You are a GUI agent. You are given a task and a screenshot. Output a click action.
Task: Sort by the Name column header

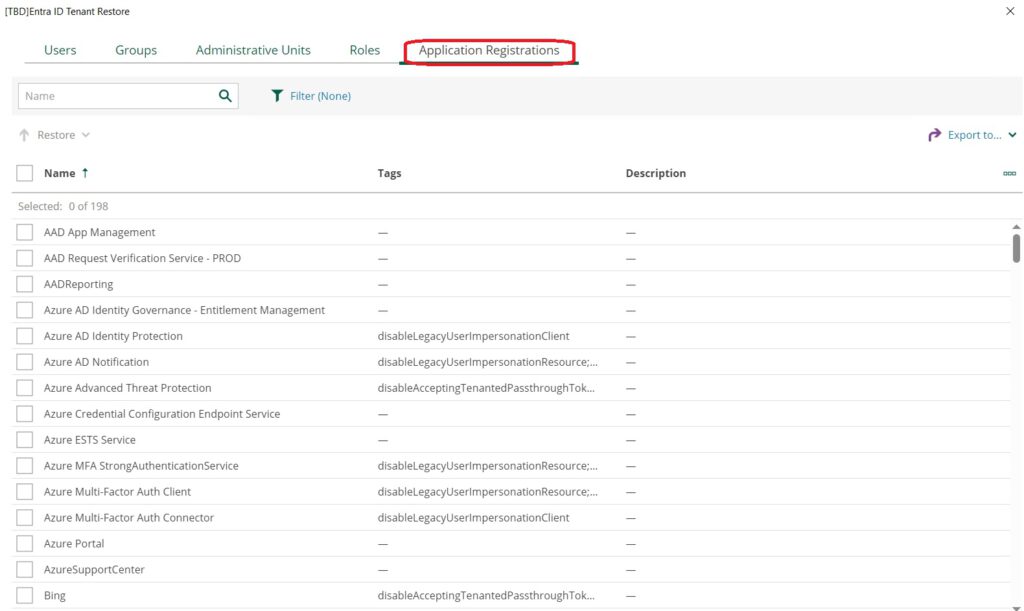point(59,173)
